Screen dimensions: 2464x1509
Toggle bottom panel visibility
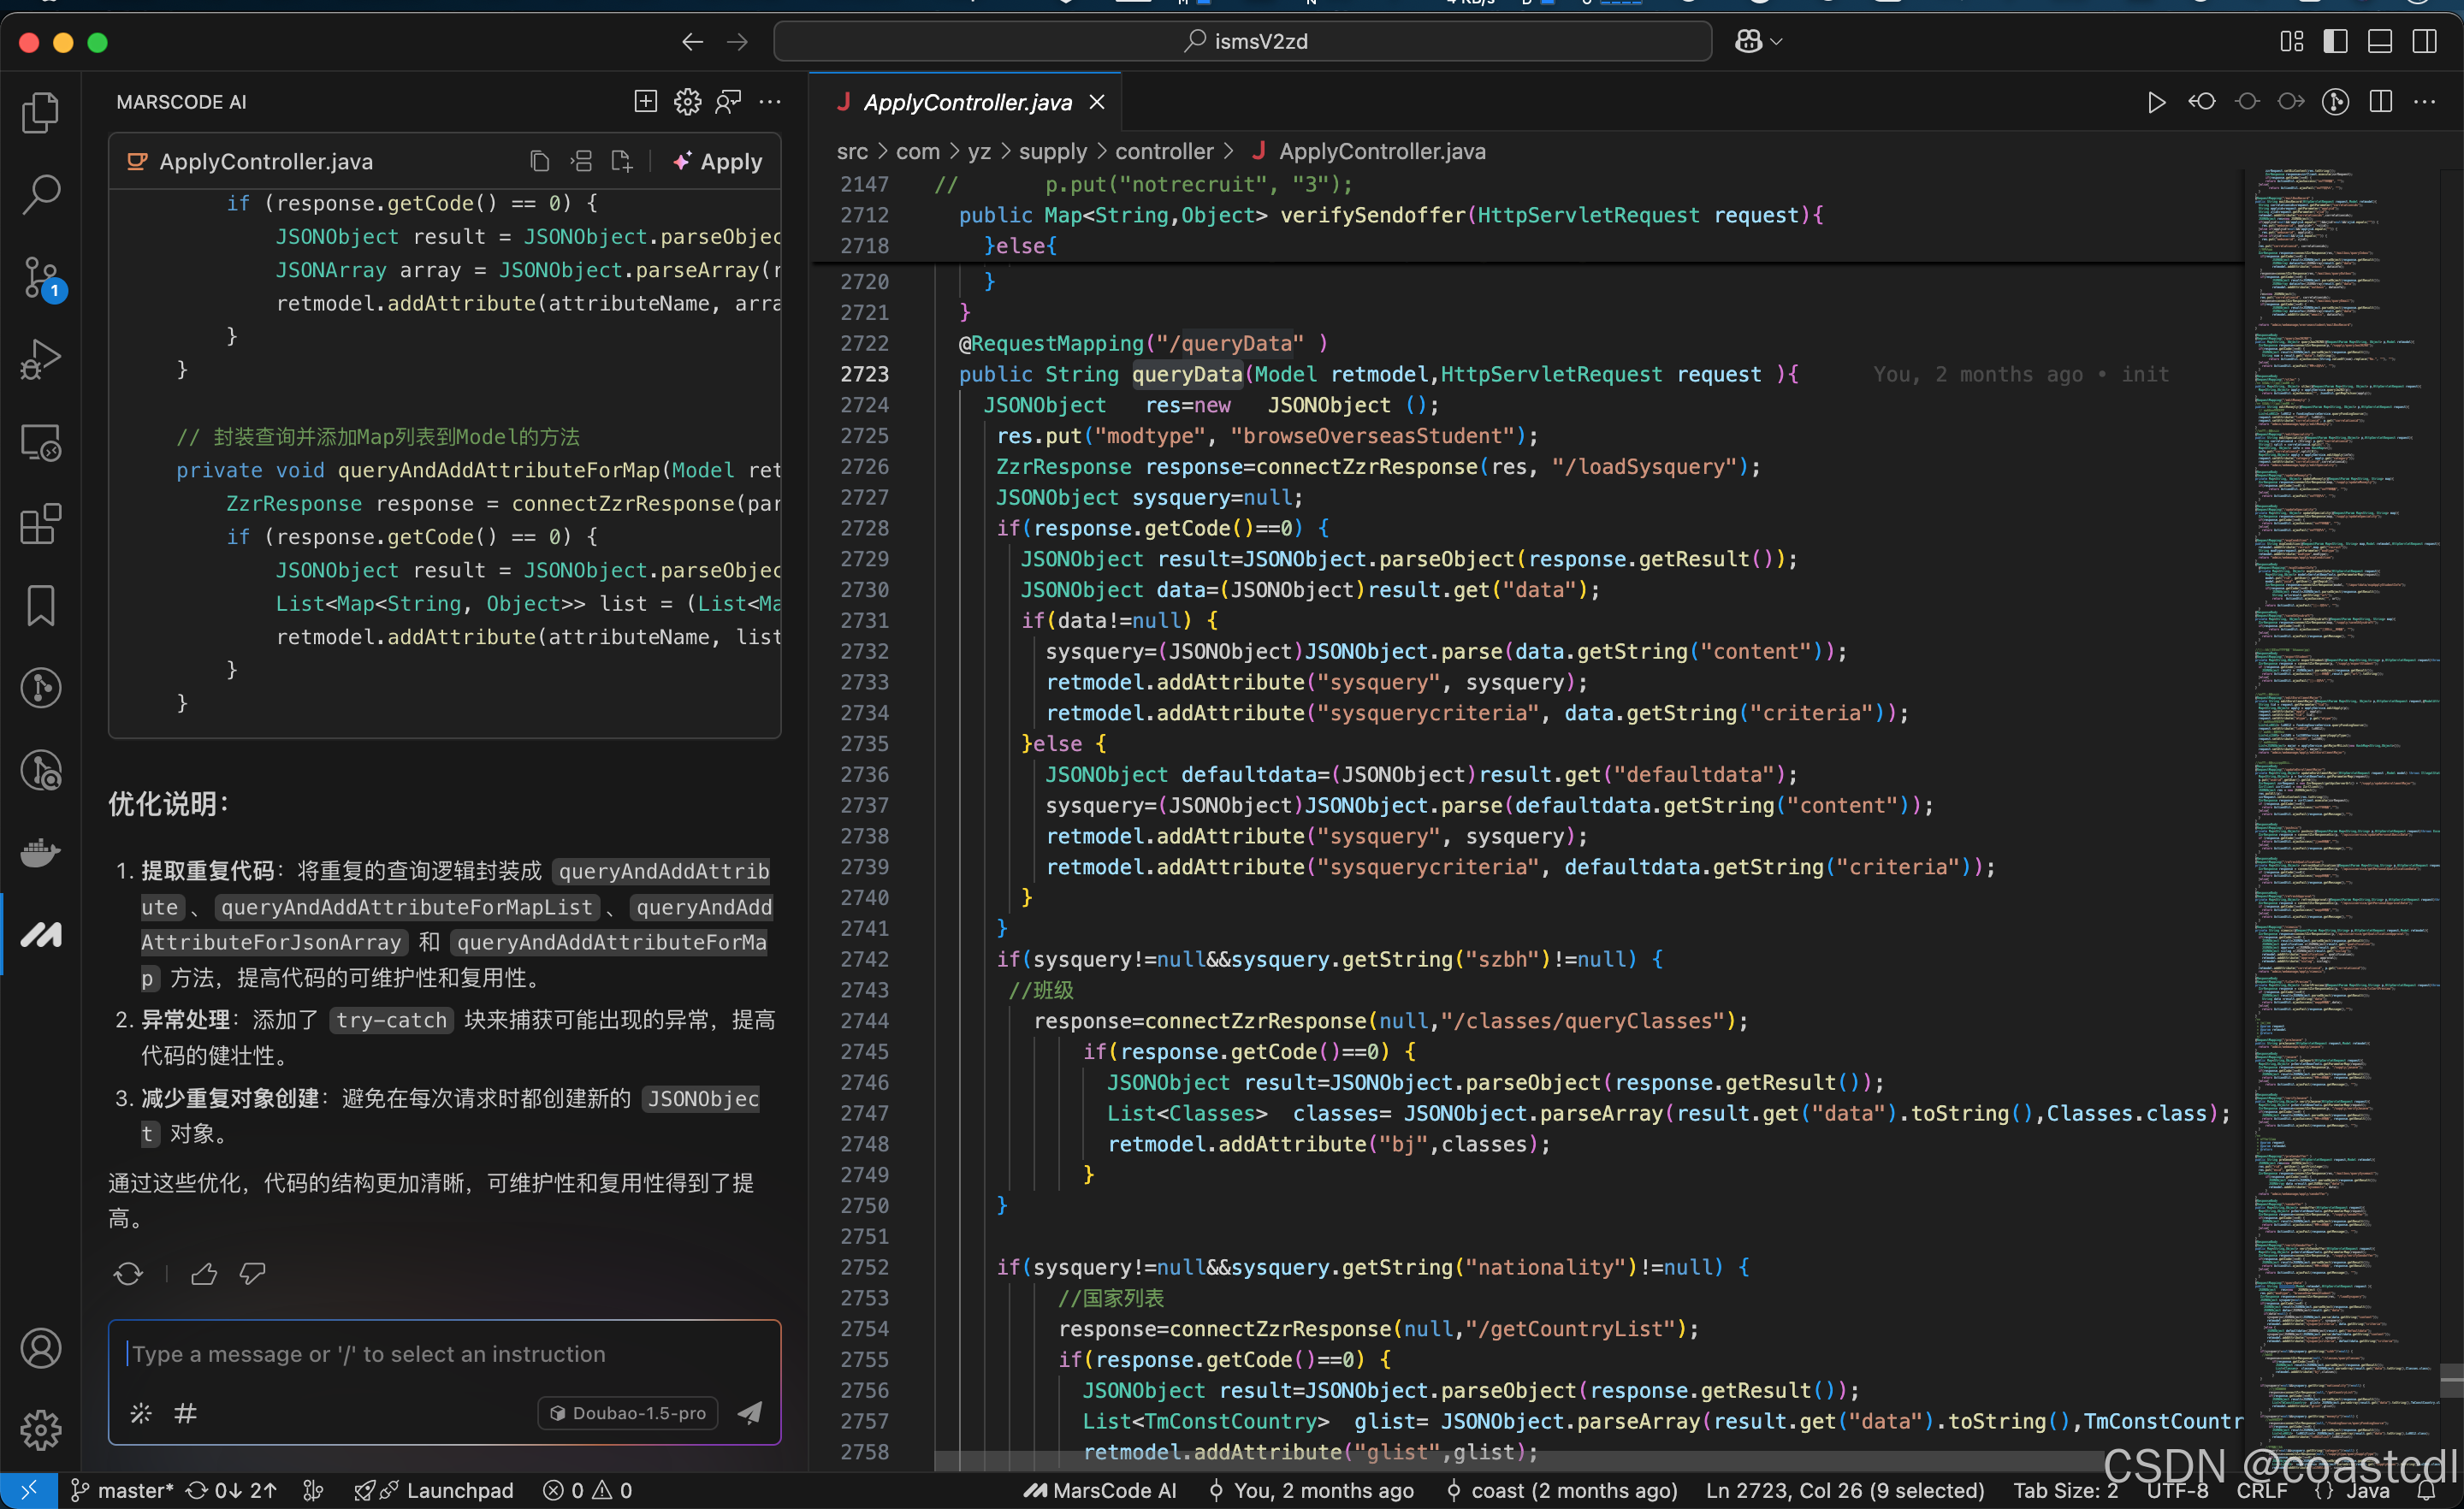pyautogui.click(x=2380, y=41)
